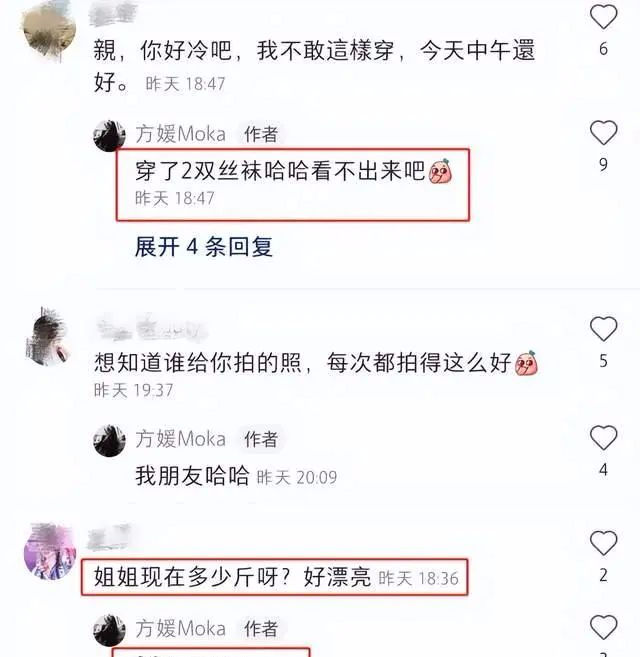Image resolution: width=640 pixels, height=657 pixels.
Task: Reply to '穿了2双丝袜哈哈看不出来吧' comment
Action: [280, 171]
